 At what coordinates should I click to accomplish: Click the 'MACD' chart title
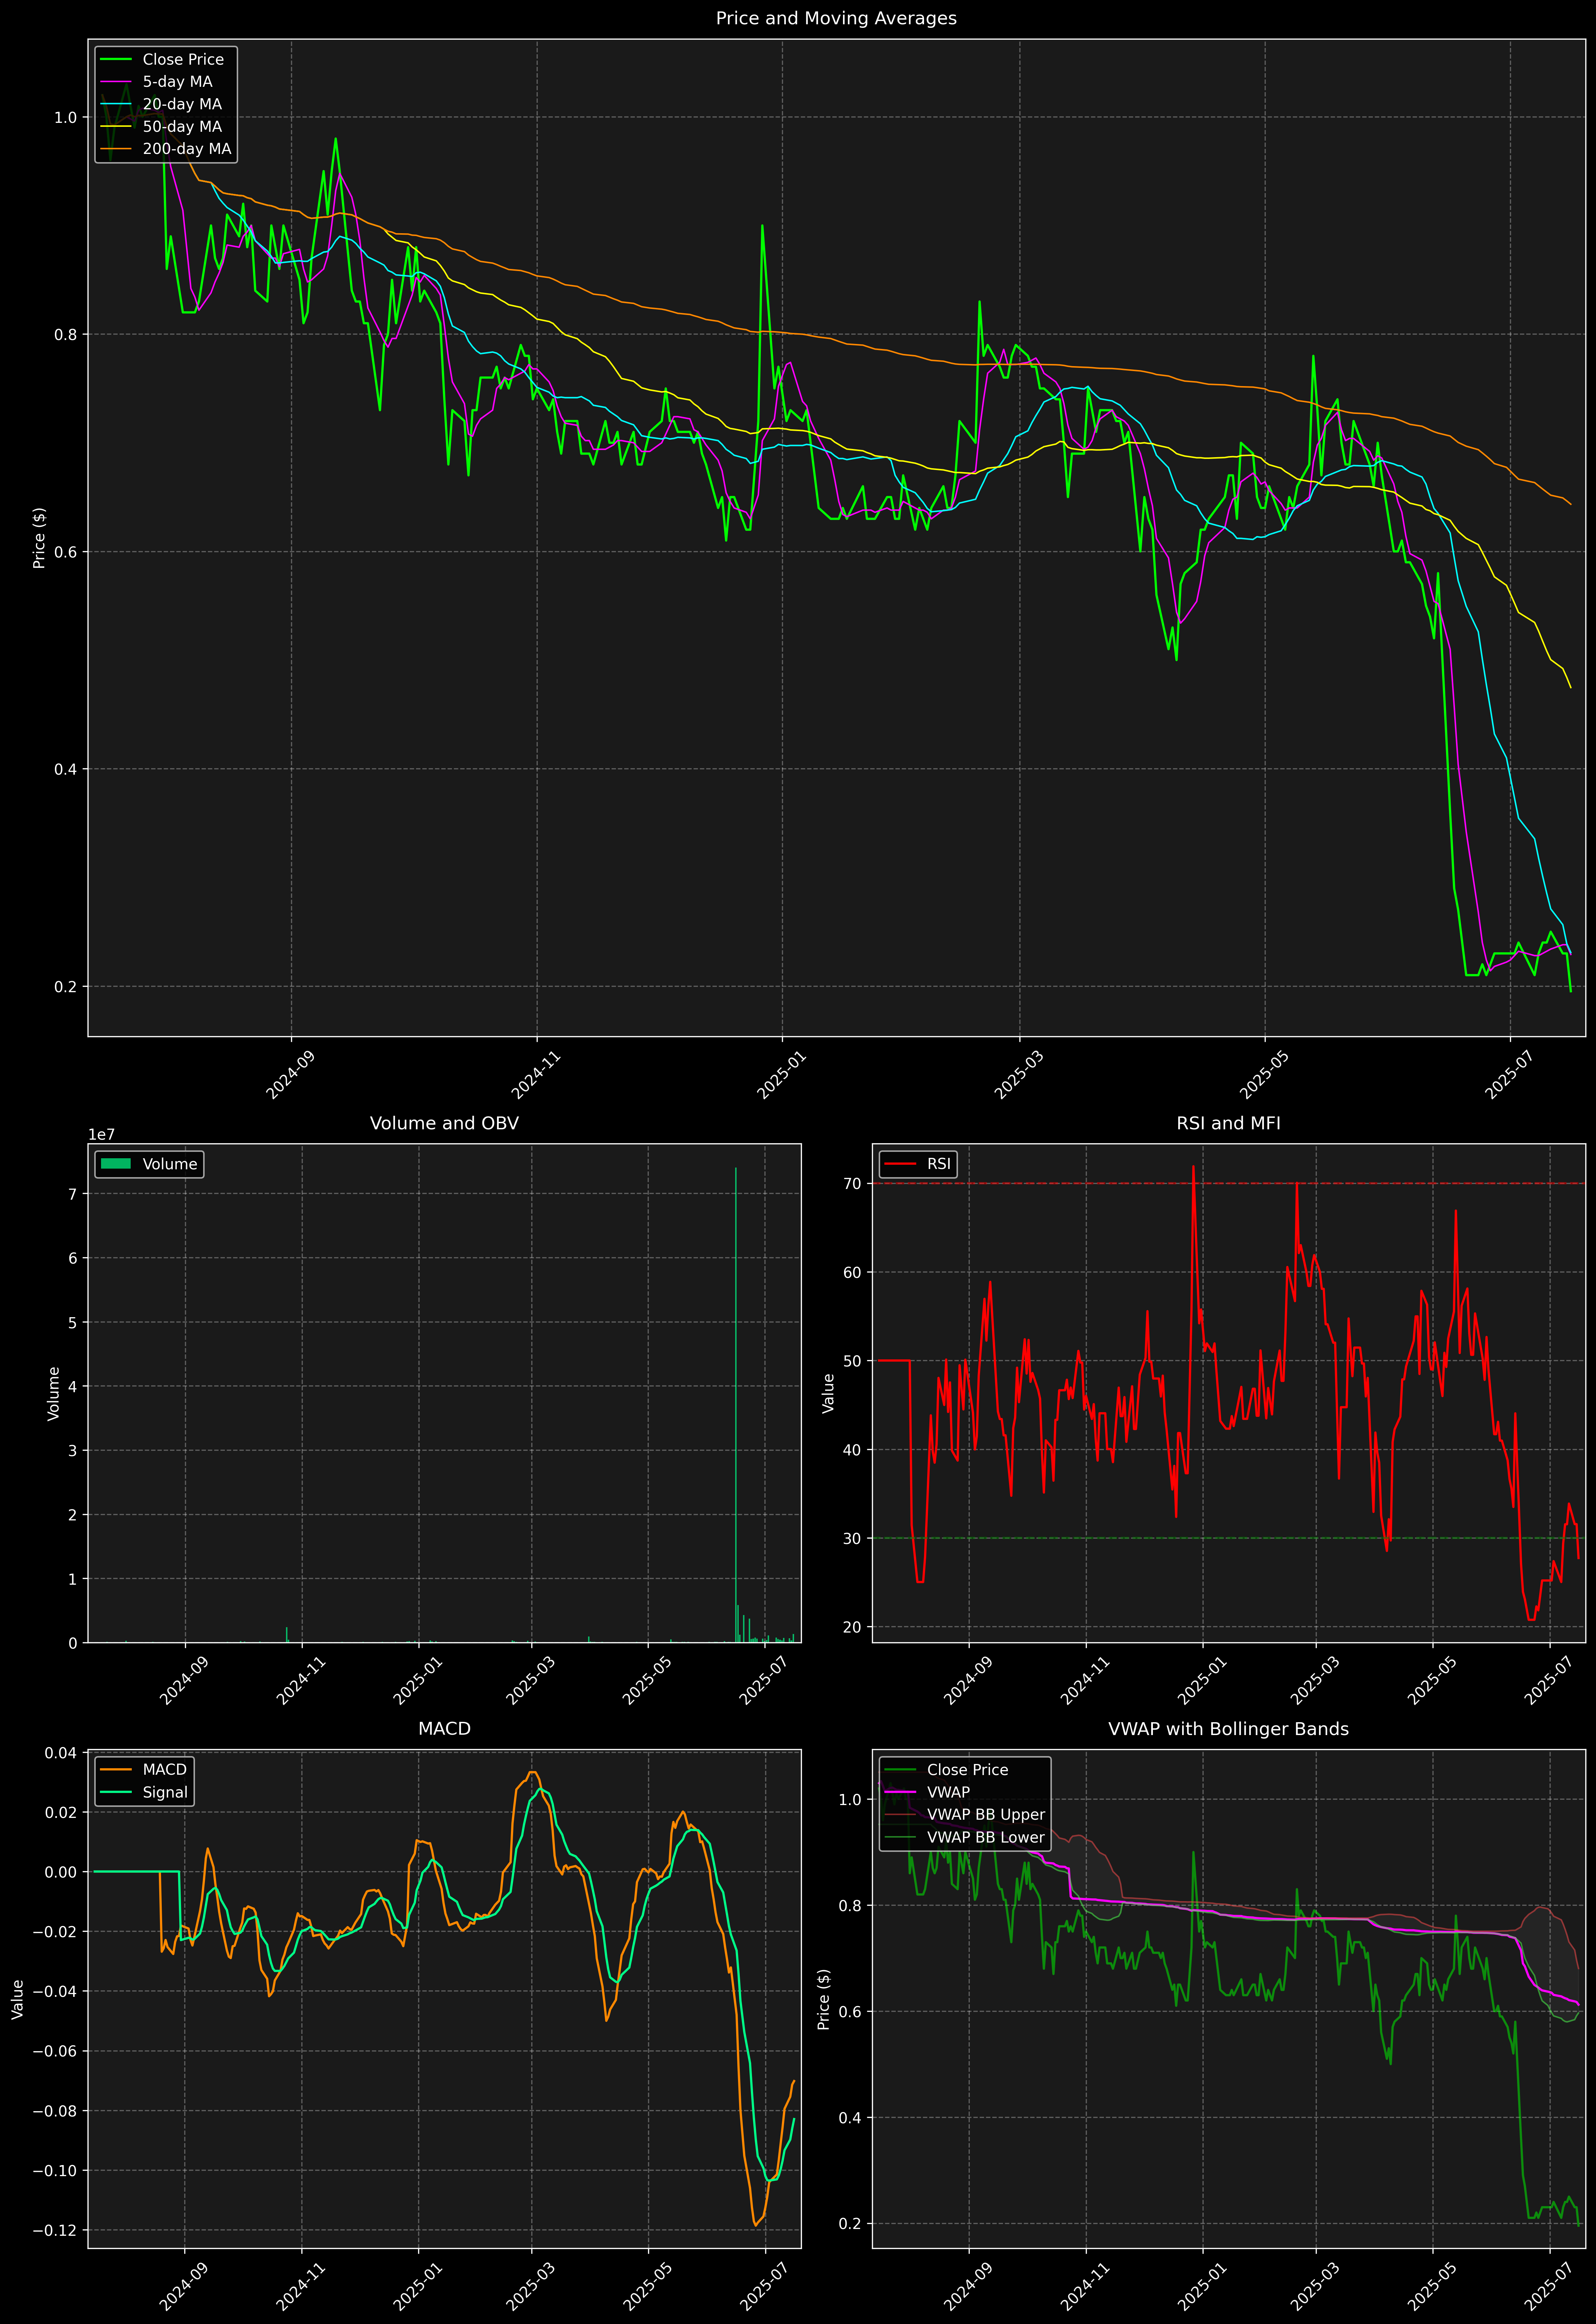444,1729
